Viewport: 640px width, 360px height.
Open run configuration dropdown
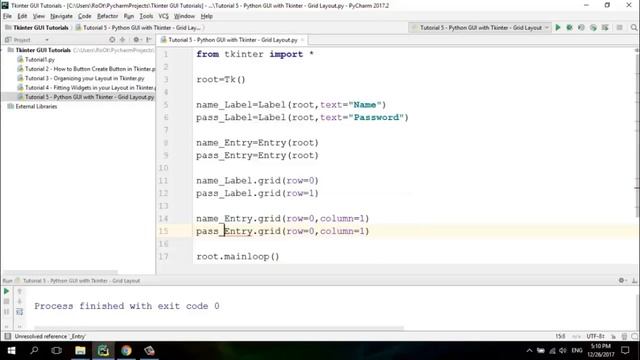[480, 28]
